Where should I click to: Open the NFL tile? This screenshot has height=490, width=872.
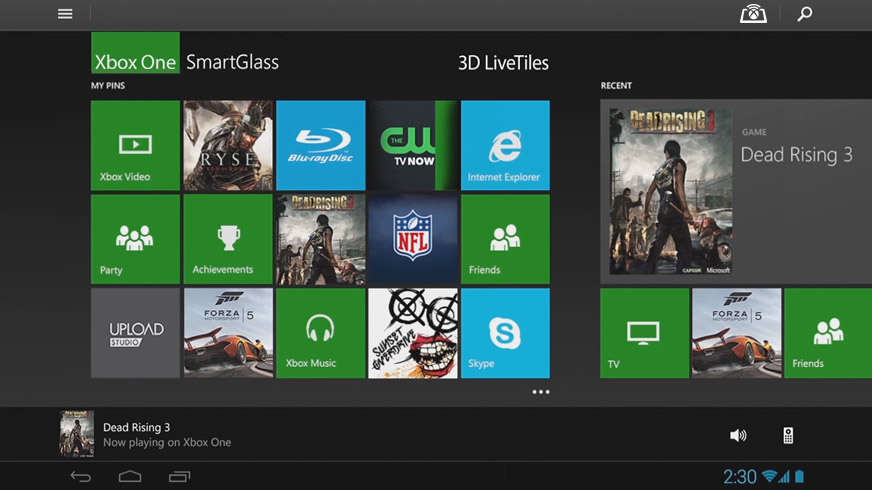[413, 239]
